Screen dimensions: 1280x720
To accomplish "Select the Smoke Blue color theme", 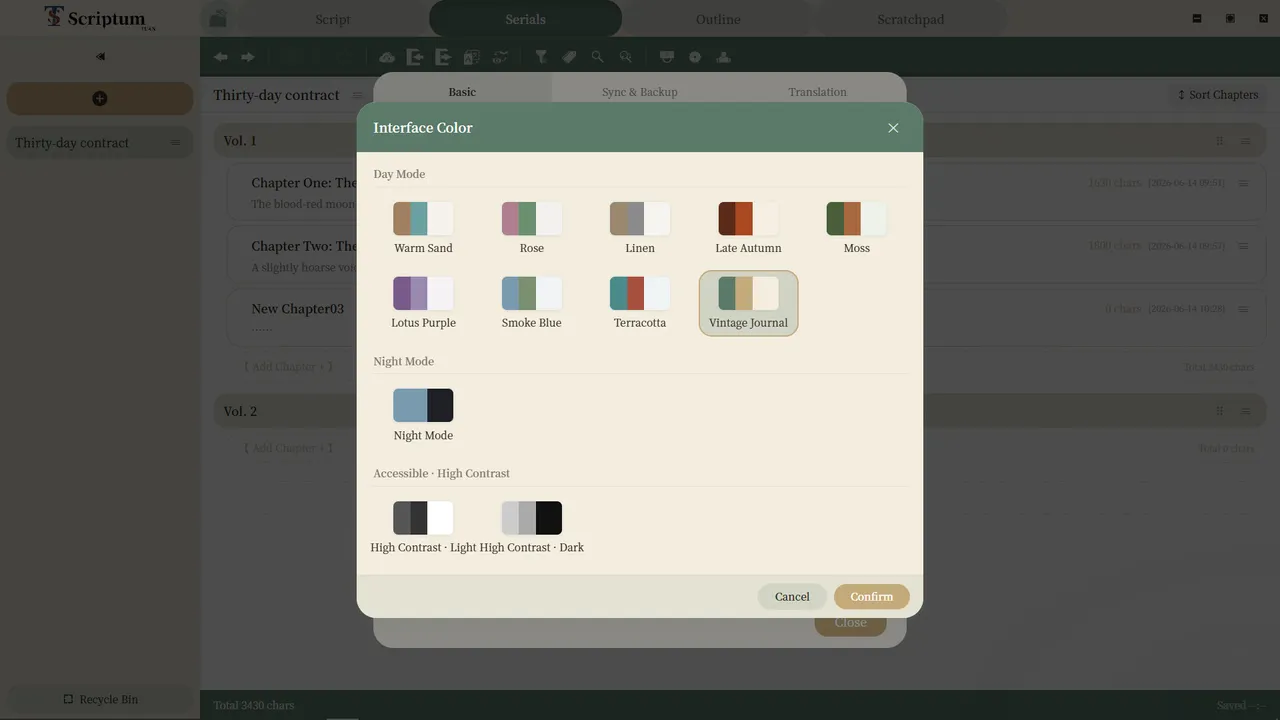I will click(x=532, y=303).
